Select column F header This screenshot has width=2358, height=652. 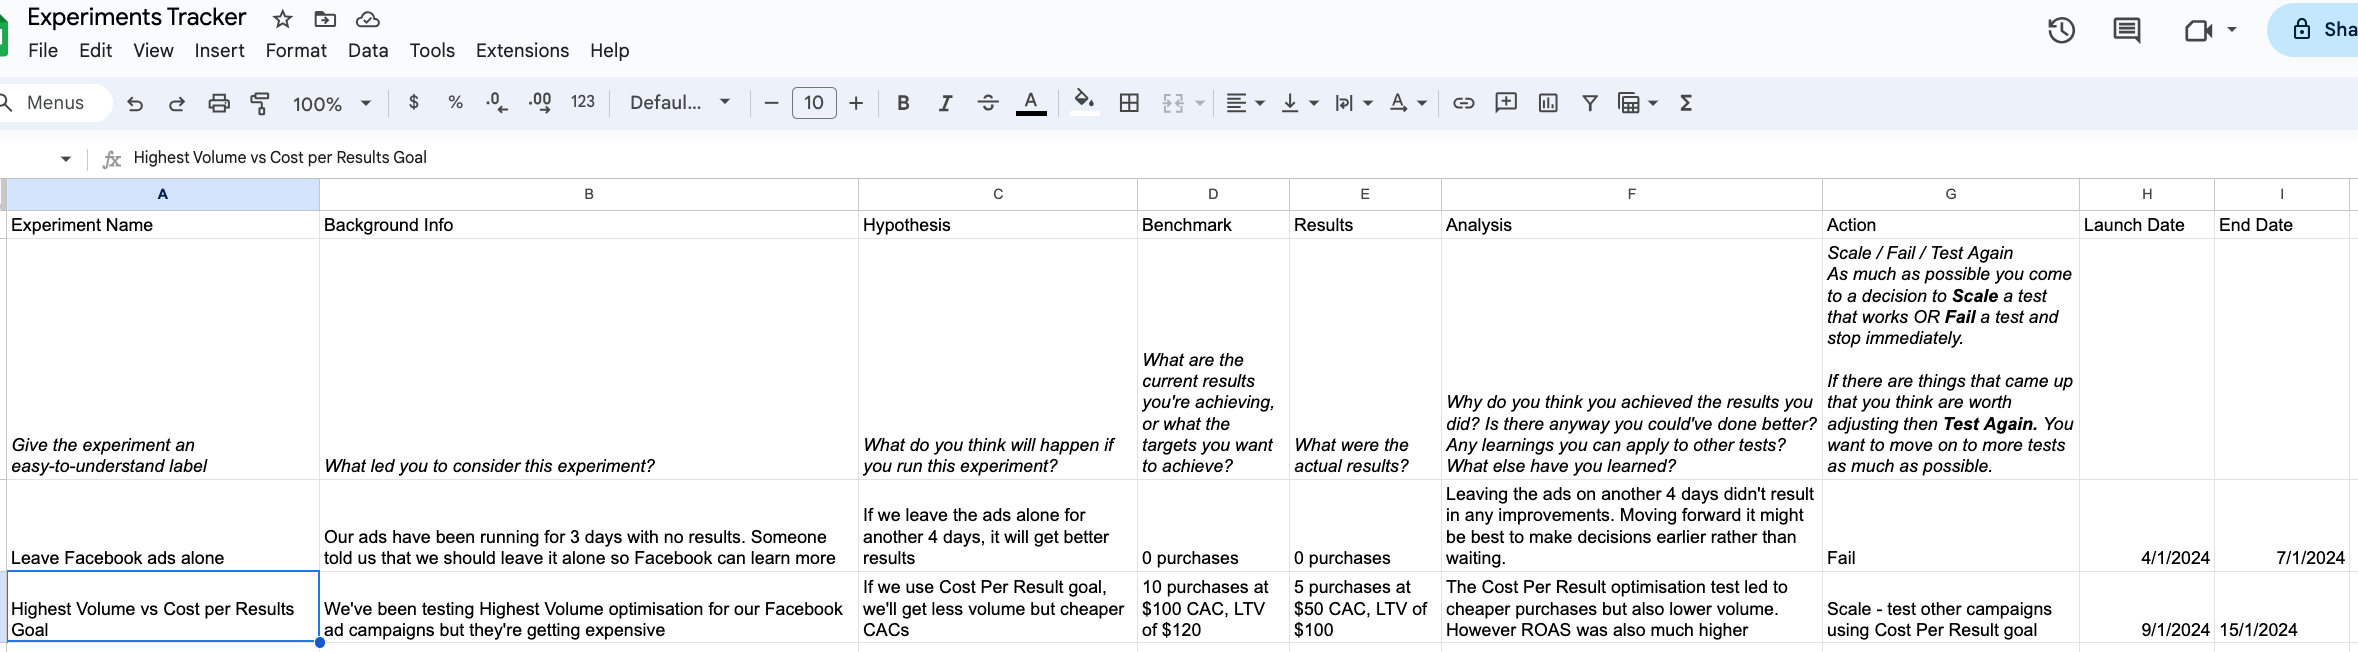(x=1632, y=194)
